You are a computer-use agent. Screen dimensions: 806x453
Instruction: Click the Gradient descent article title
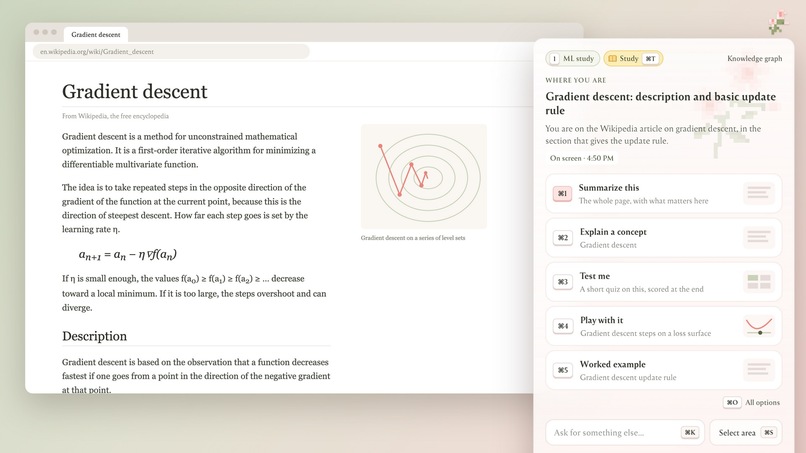[135, 92]
